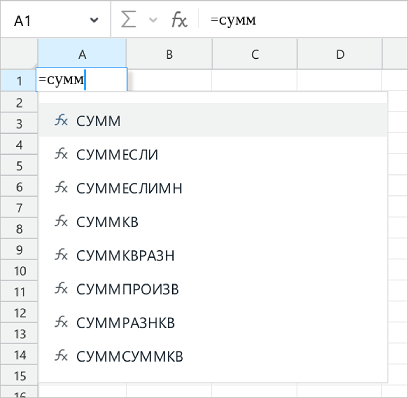This screenshot has width=408, height=398.
Task: Select row 13 header
Action: click(19, 334)
